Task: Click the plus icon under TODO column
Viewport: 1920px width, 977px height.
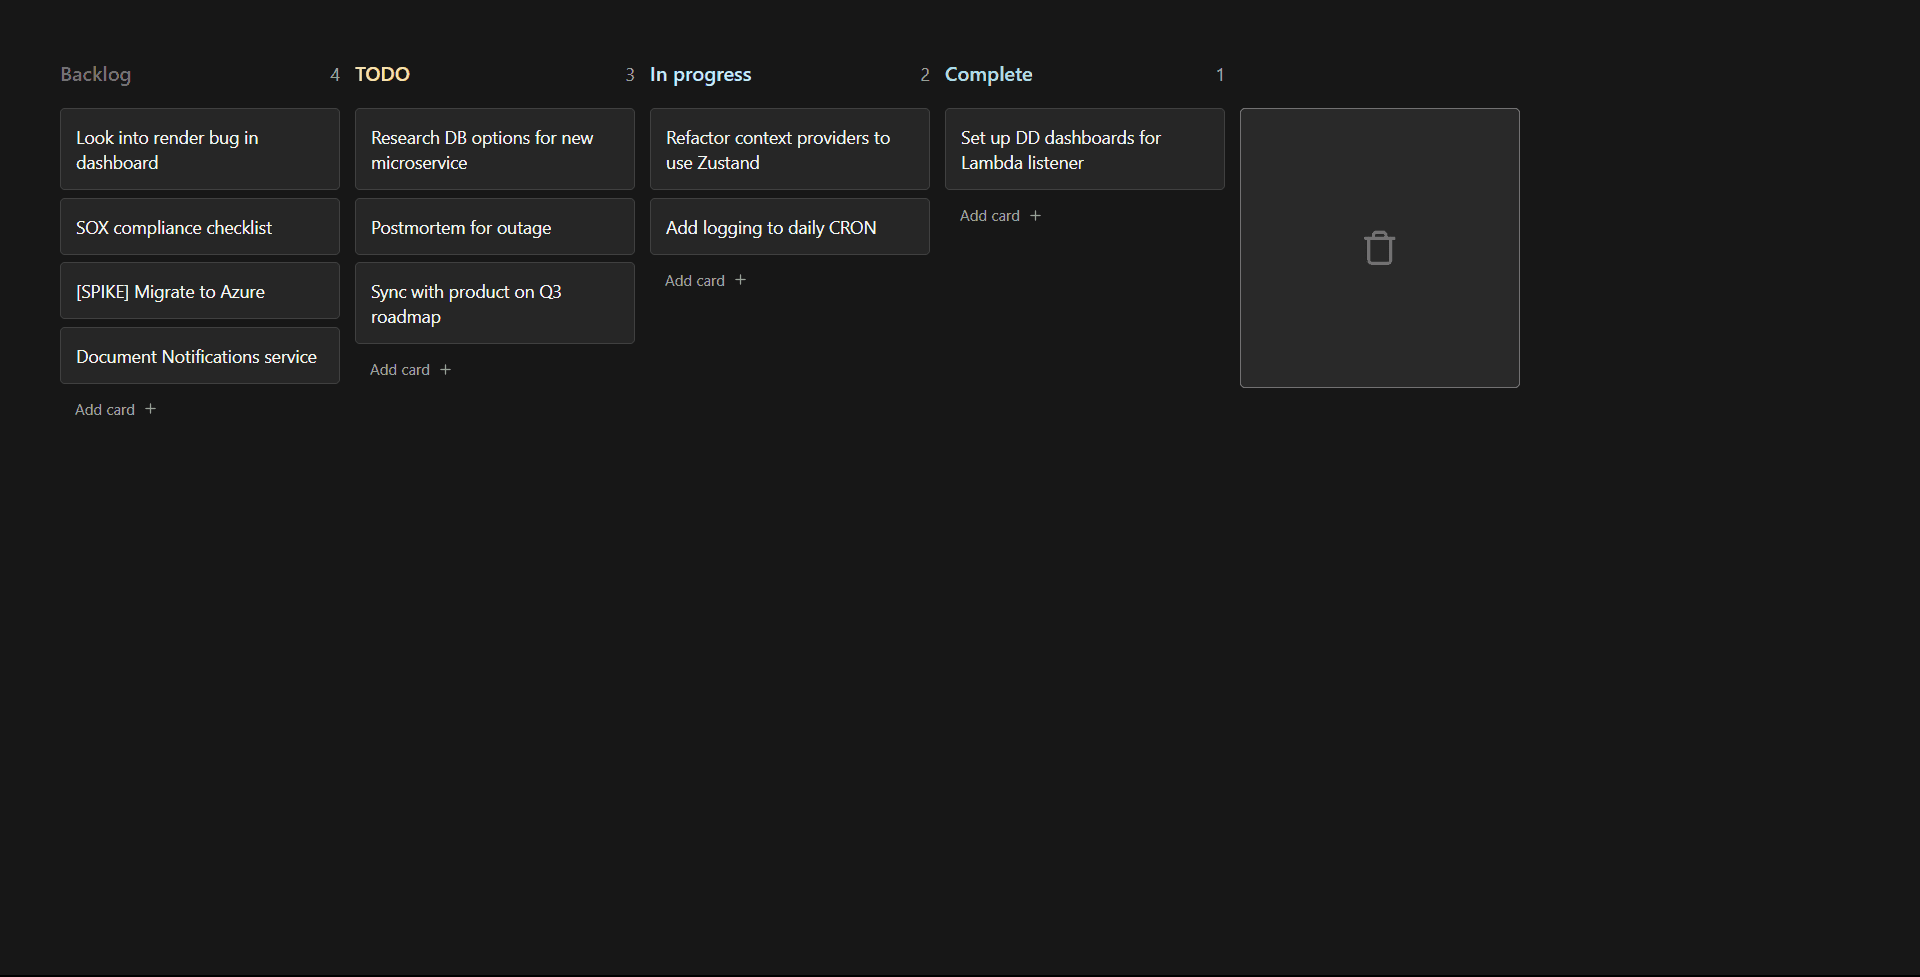Action: [445, 370]
